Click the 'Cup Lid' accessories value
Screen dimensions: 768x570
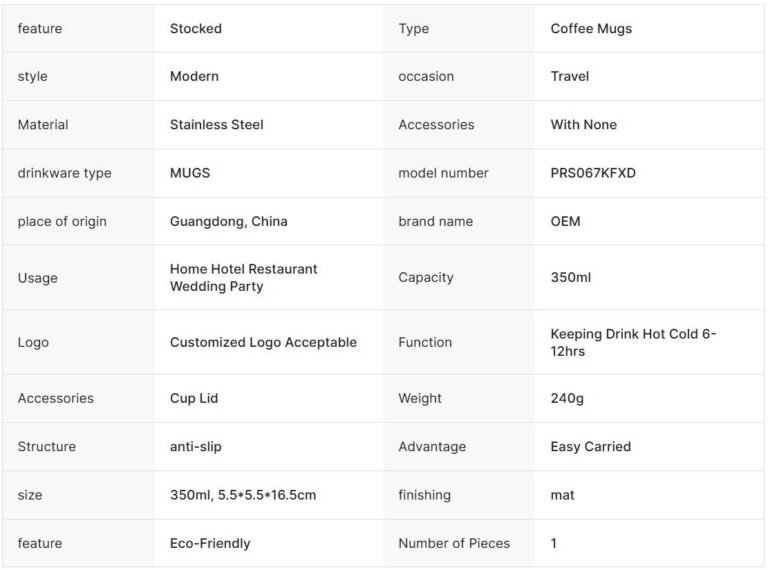(x=194, y=398)
